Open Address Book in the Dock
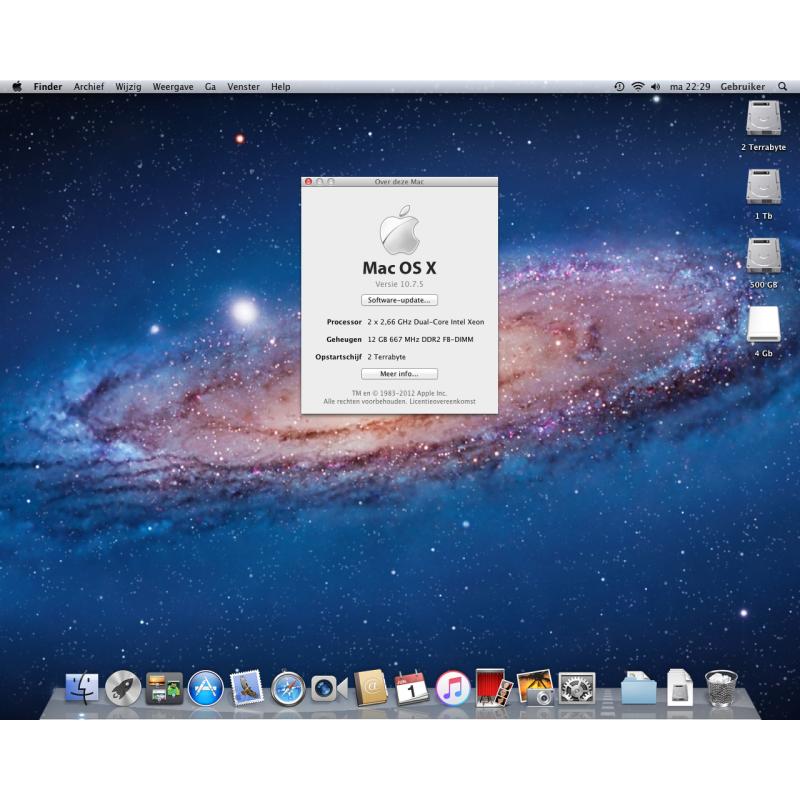 [370, 688]
